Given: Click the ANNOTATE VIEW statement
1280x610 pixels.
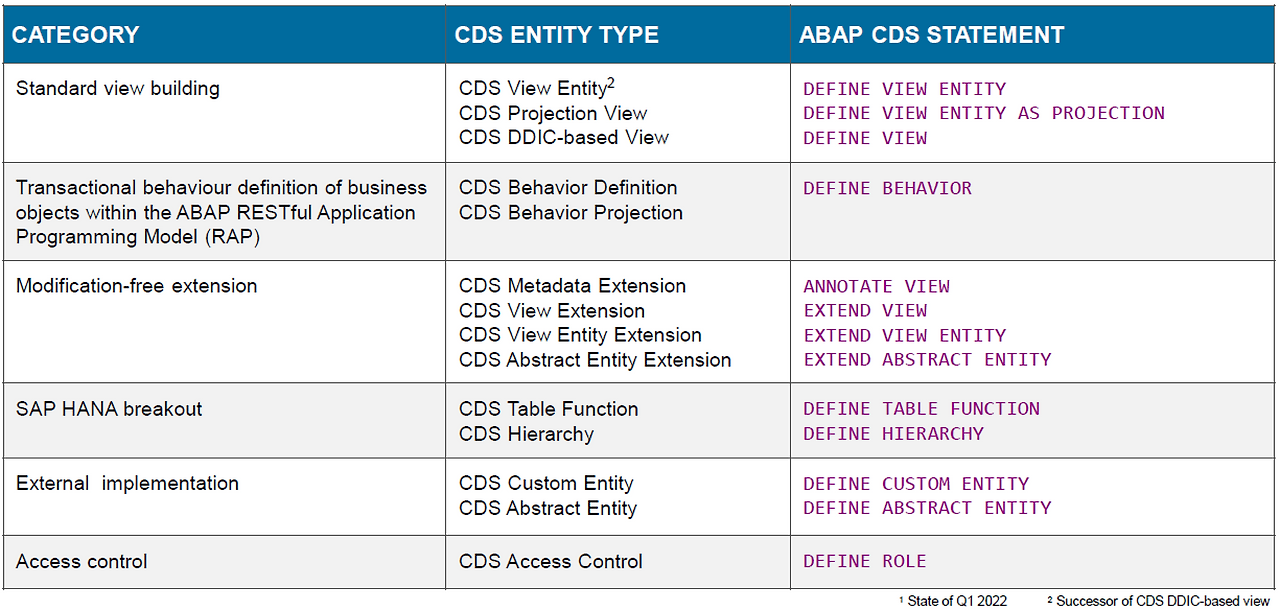Looking at the screenshot, I should [876, 286].
